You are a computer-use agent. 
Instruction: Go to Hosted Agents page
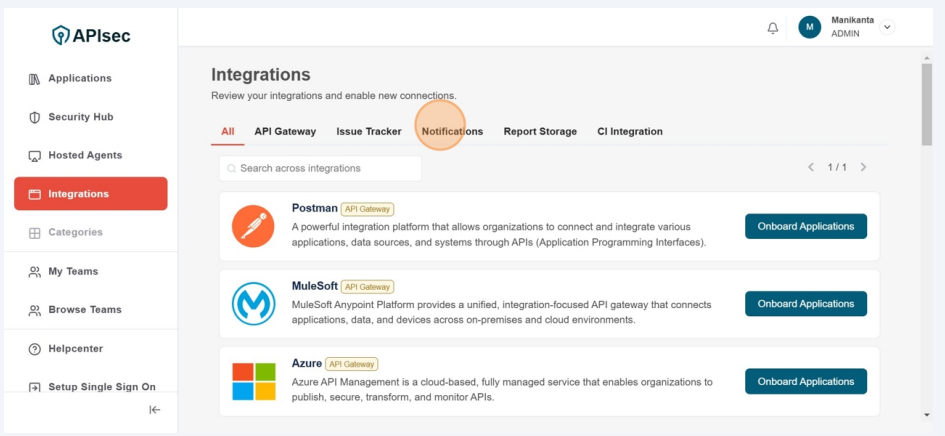[x=85, y=156]
